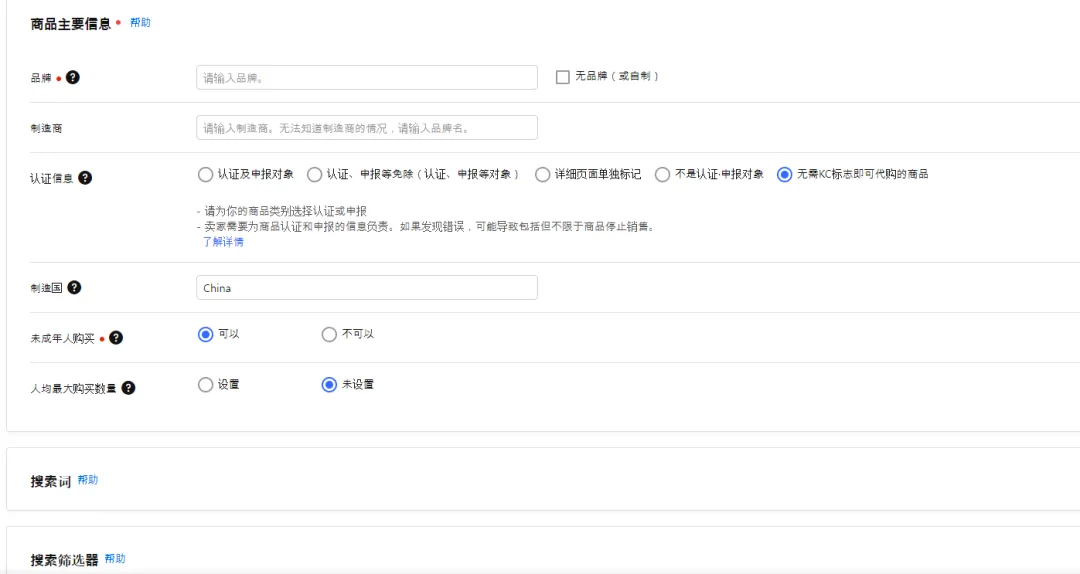The height and width of the screenshot is (574, 1080).
Task: Edit the 制造国 field containing China
Action: [367, 287]
